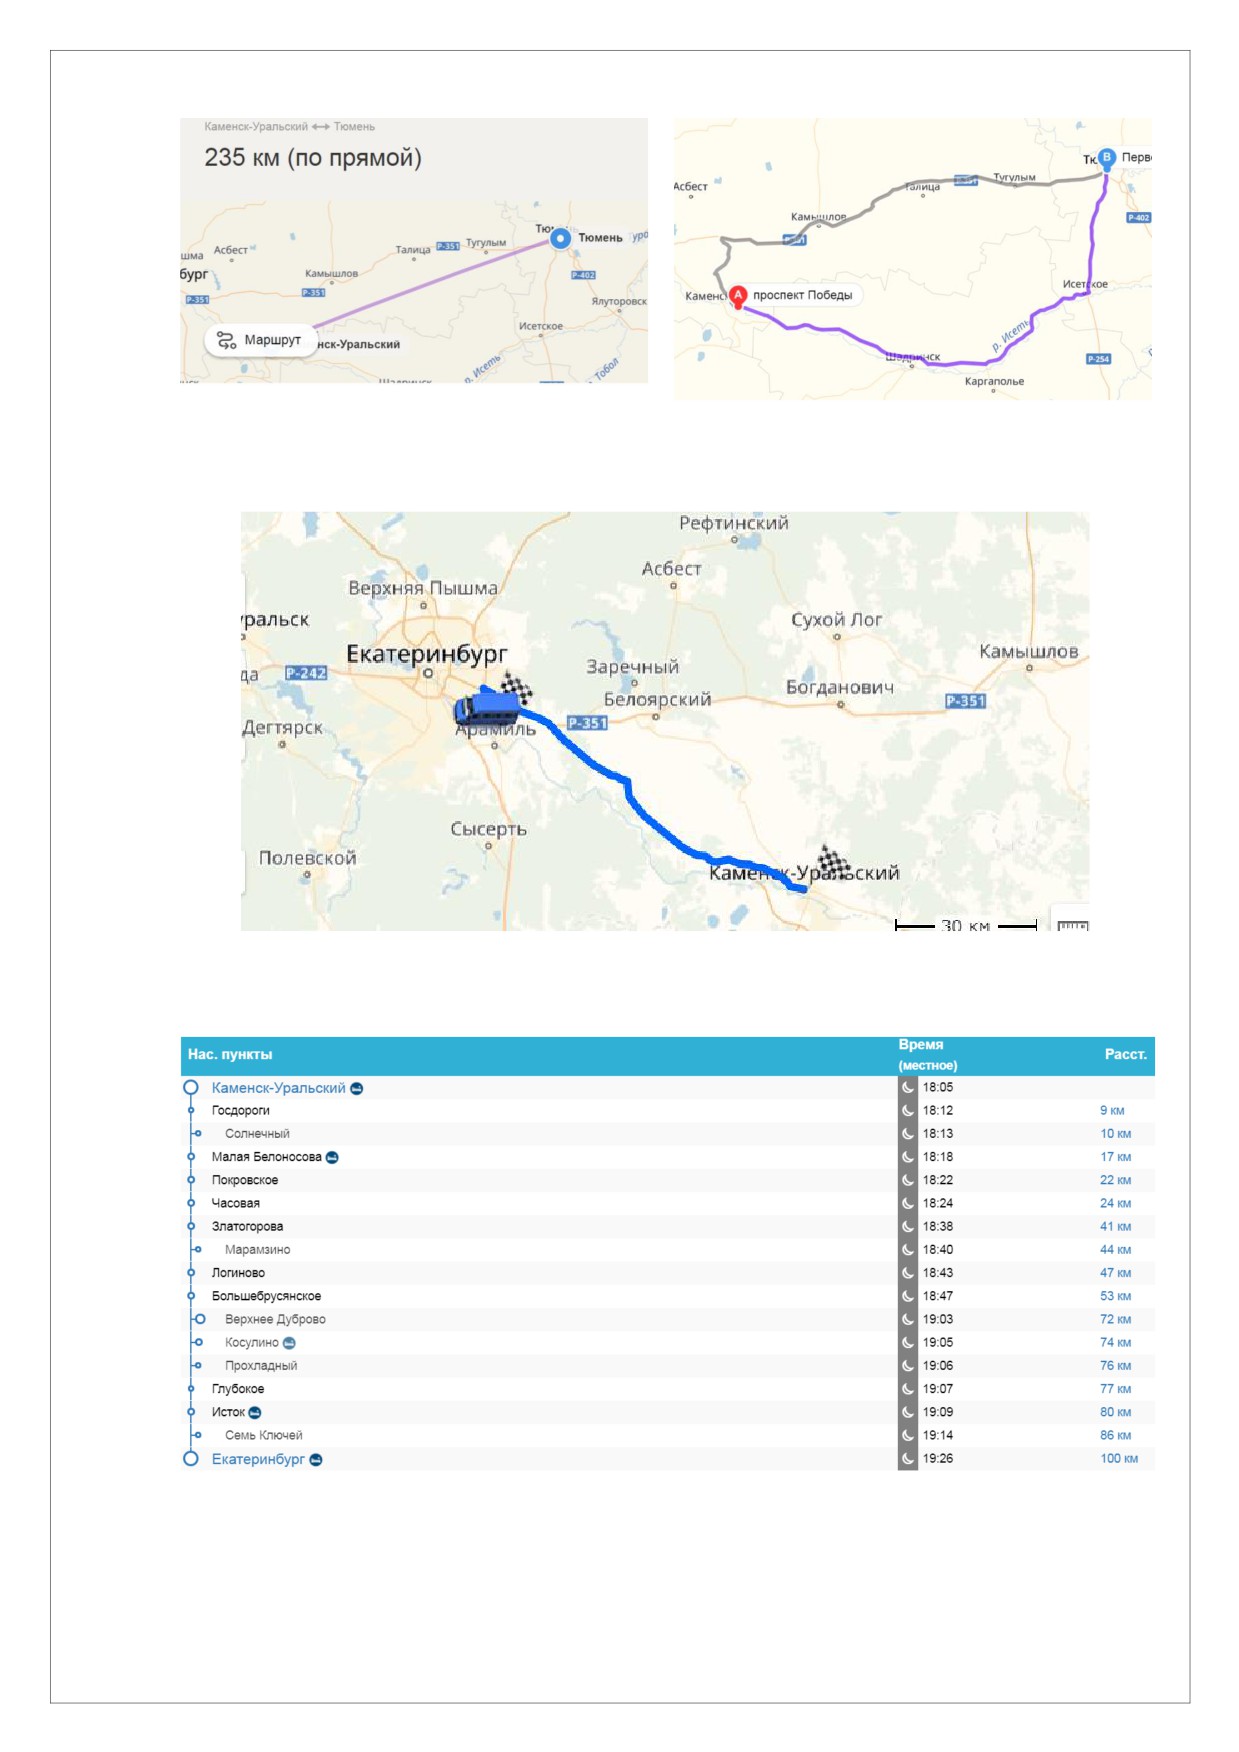1239x1752 pixels.
Task: Select the Верхнее Дуброво stop row
Action: 667,1319
